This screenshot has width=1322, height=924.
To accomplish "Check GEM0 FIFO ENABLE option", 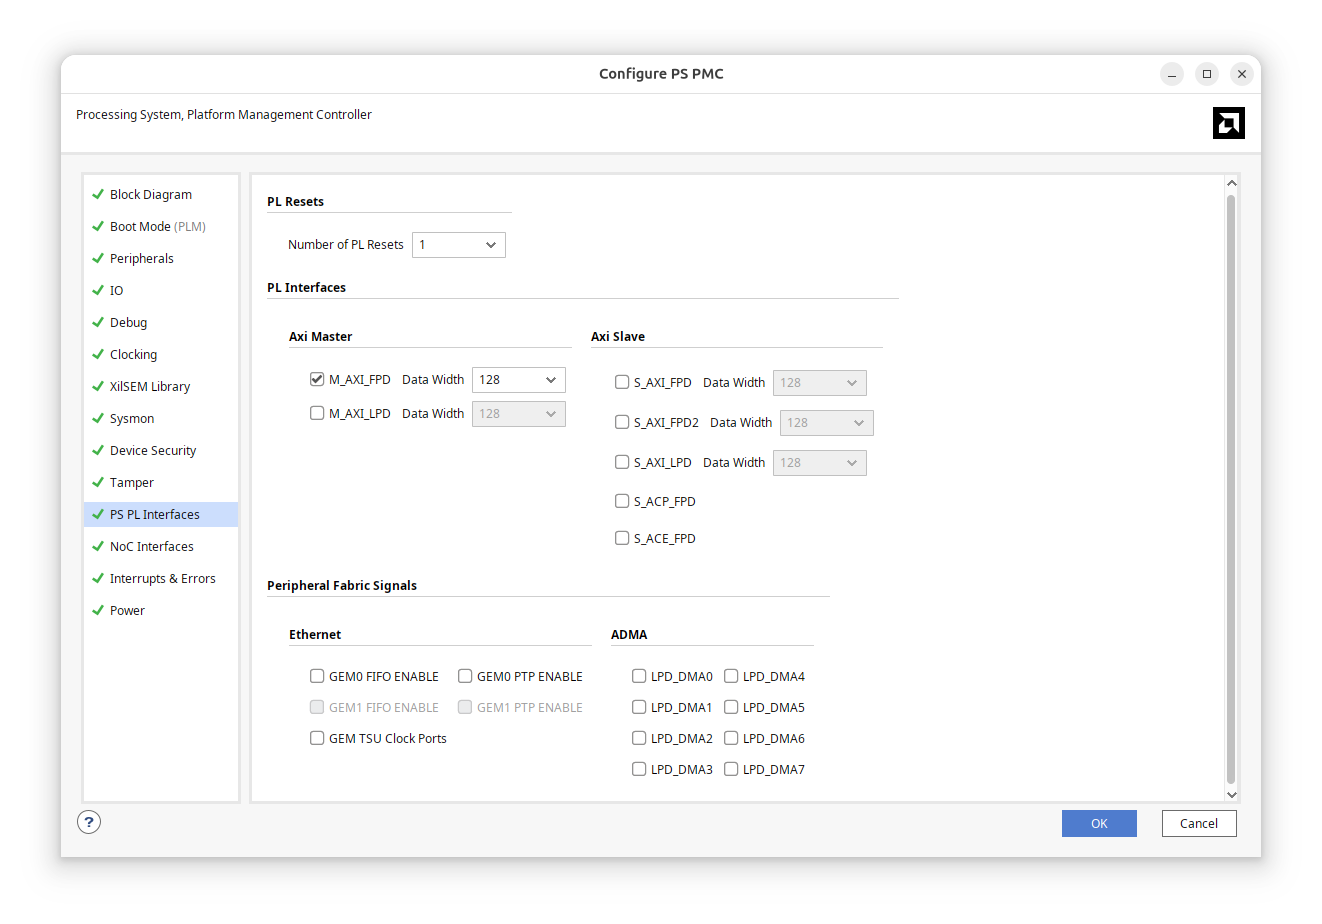I will (317, 676).
